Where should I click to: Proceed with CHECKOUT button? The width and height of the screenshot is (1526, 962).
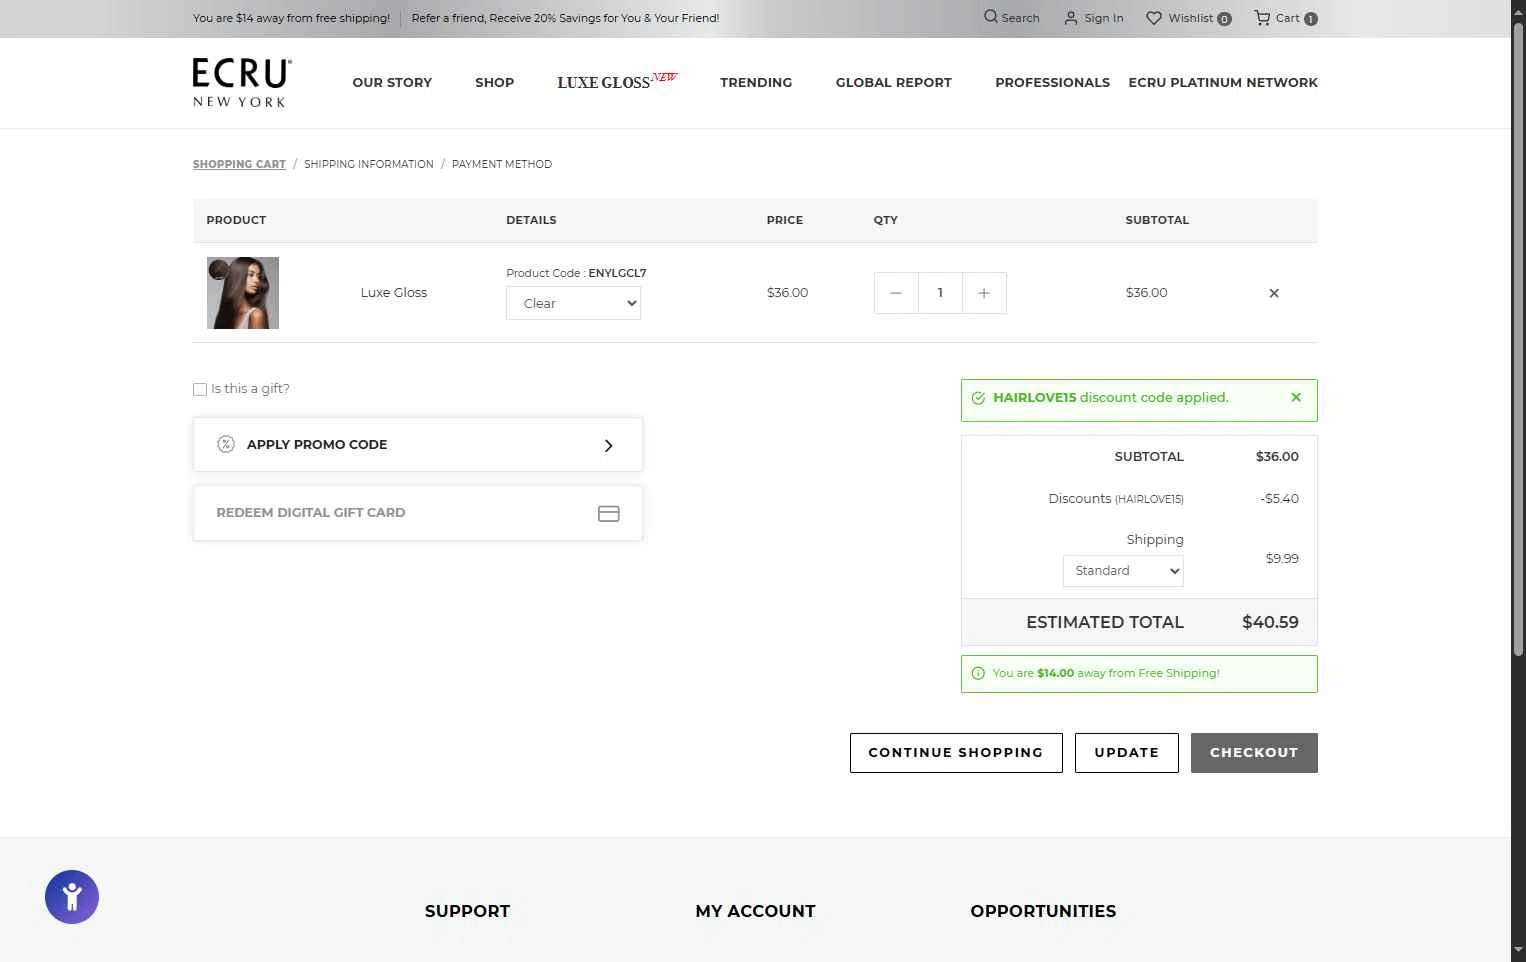pyautogui.click(x=1254, y=753)
